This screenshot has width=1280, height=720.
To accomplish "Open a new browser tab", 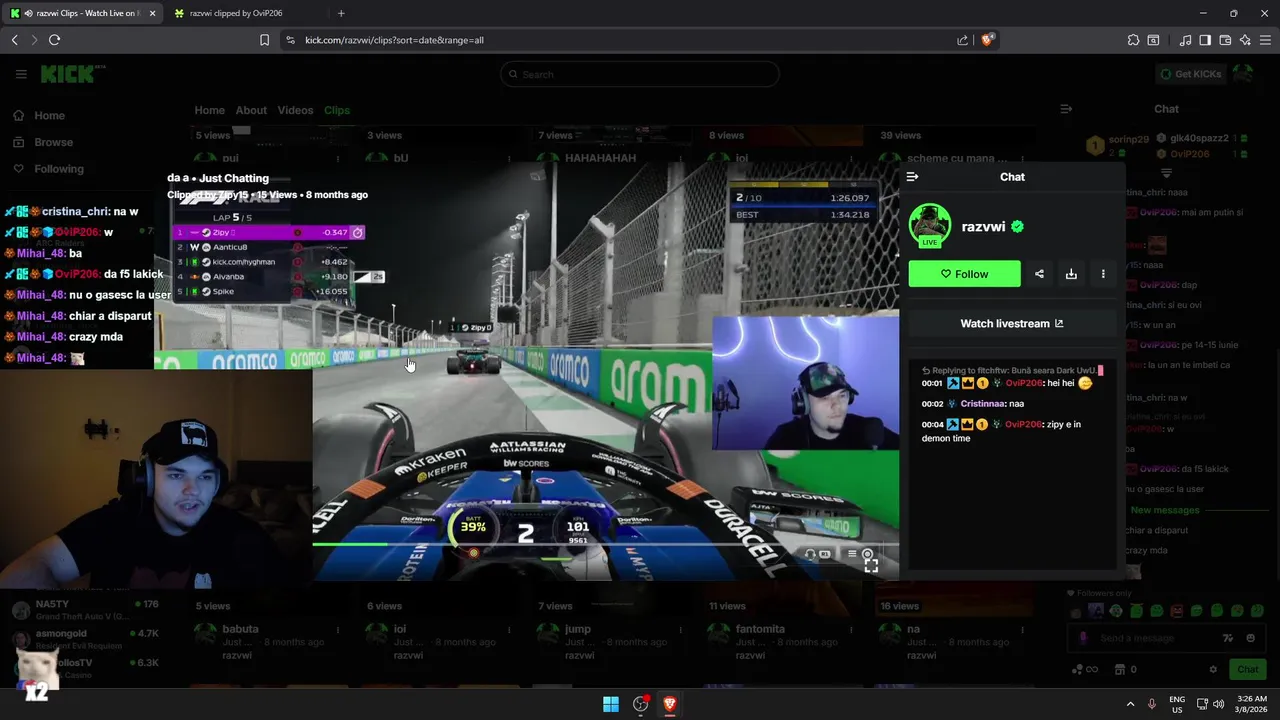I will pyautogui.click(x=341, y=13).
